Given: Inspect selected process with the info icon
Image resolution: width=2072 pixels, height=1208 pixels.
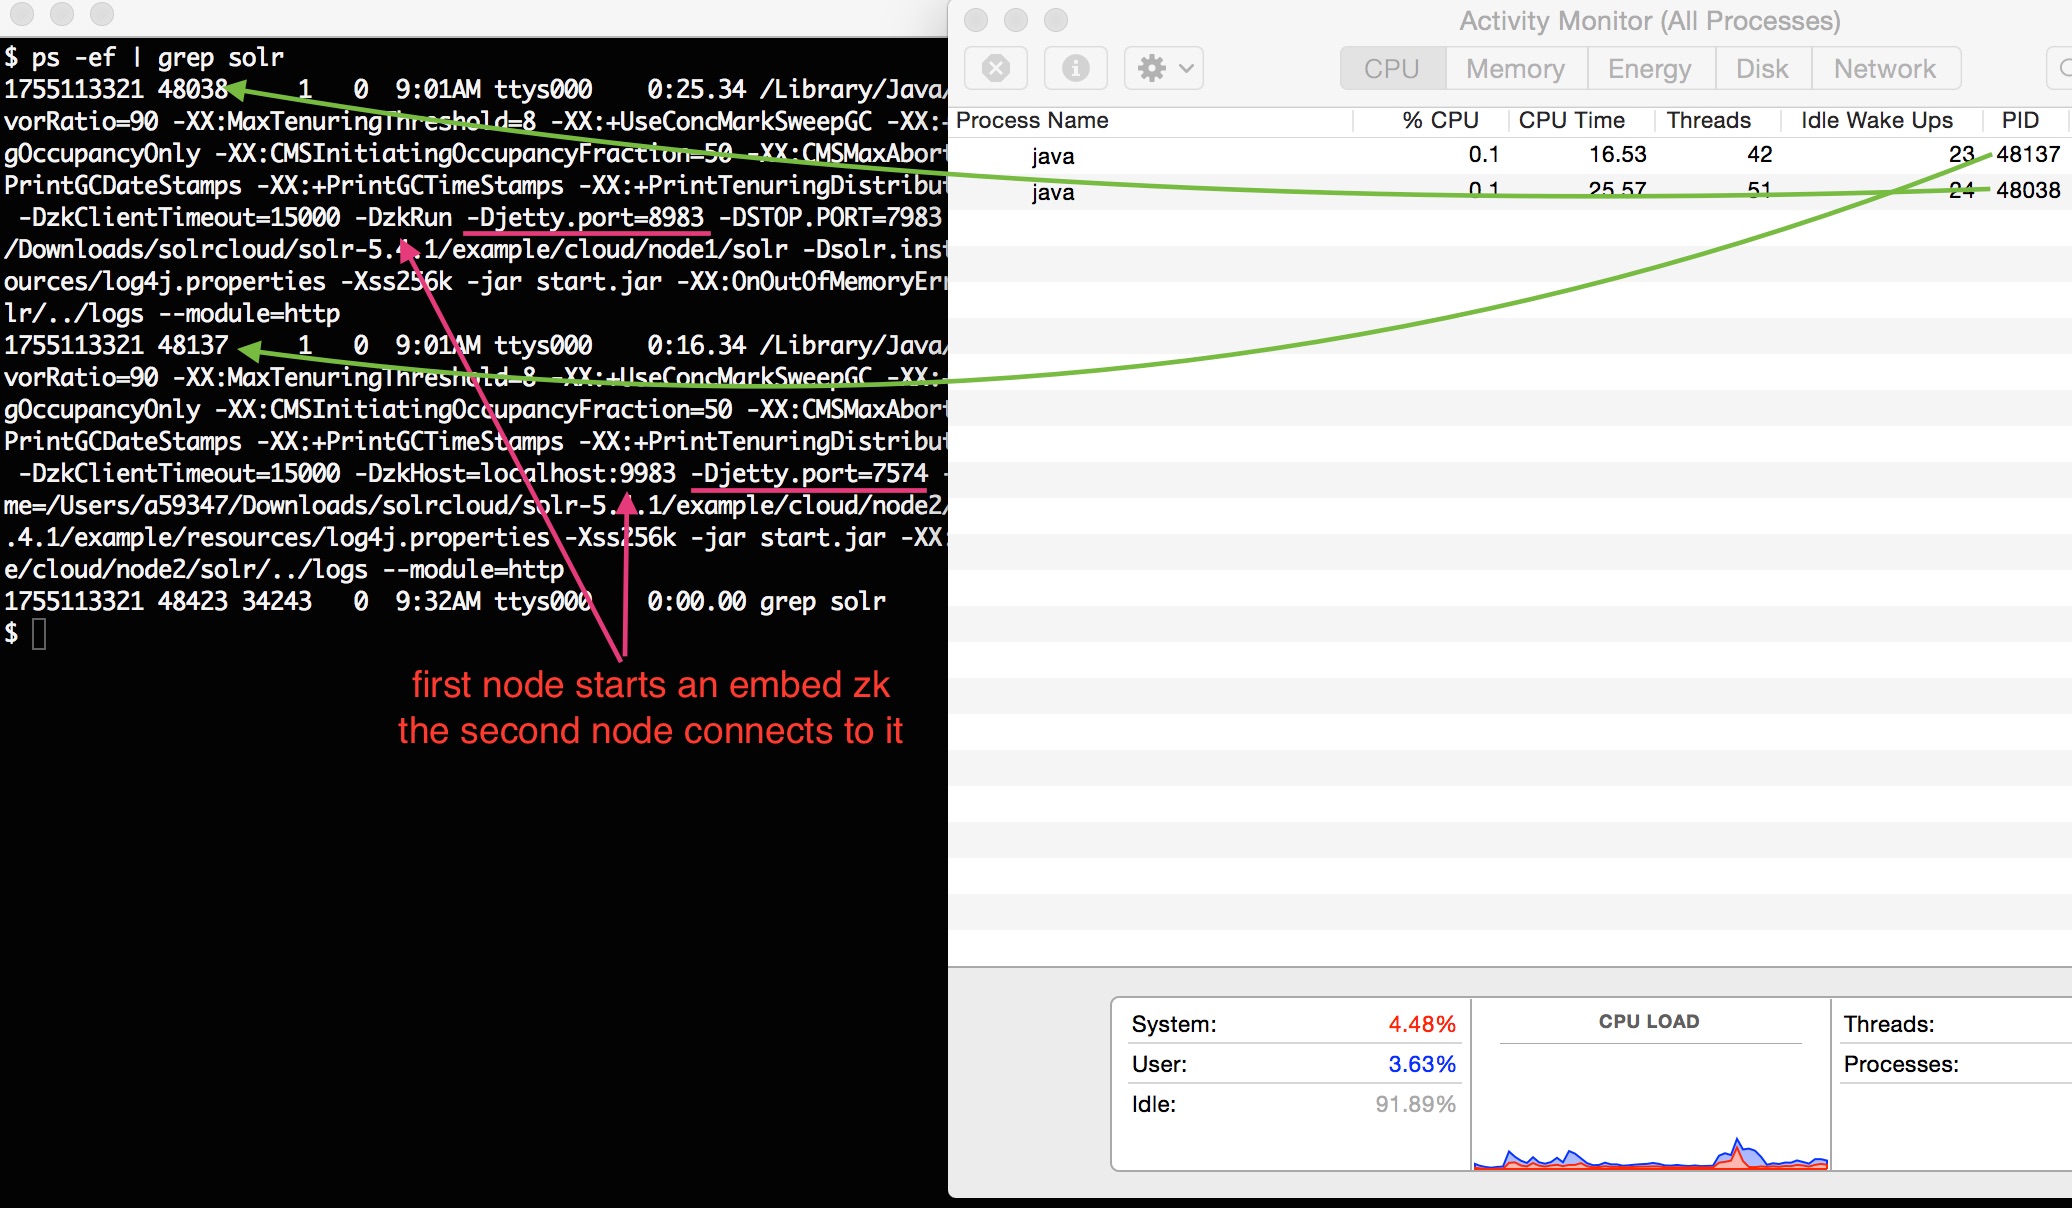Looking at the screenshot, I should 1076,68.
